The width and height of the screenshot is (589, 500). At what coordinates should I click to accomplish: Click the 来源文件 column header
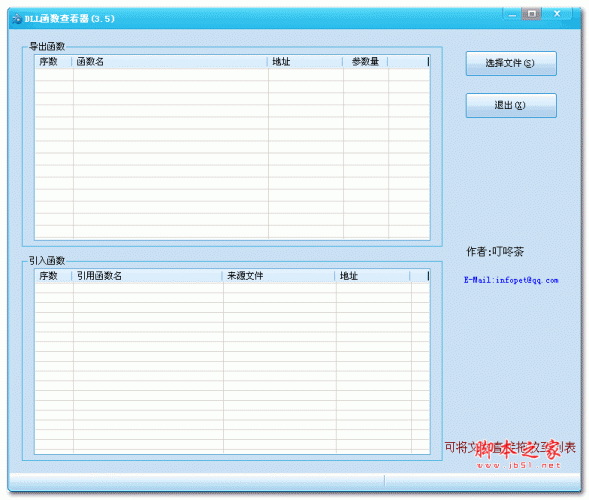coord(278,276)
